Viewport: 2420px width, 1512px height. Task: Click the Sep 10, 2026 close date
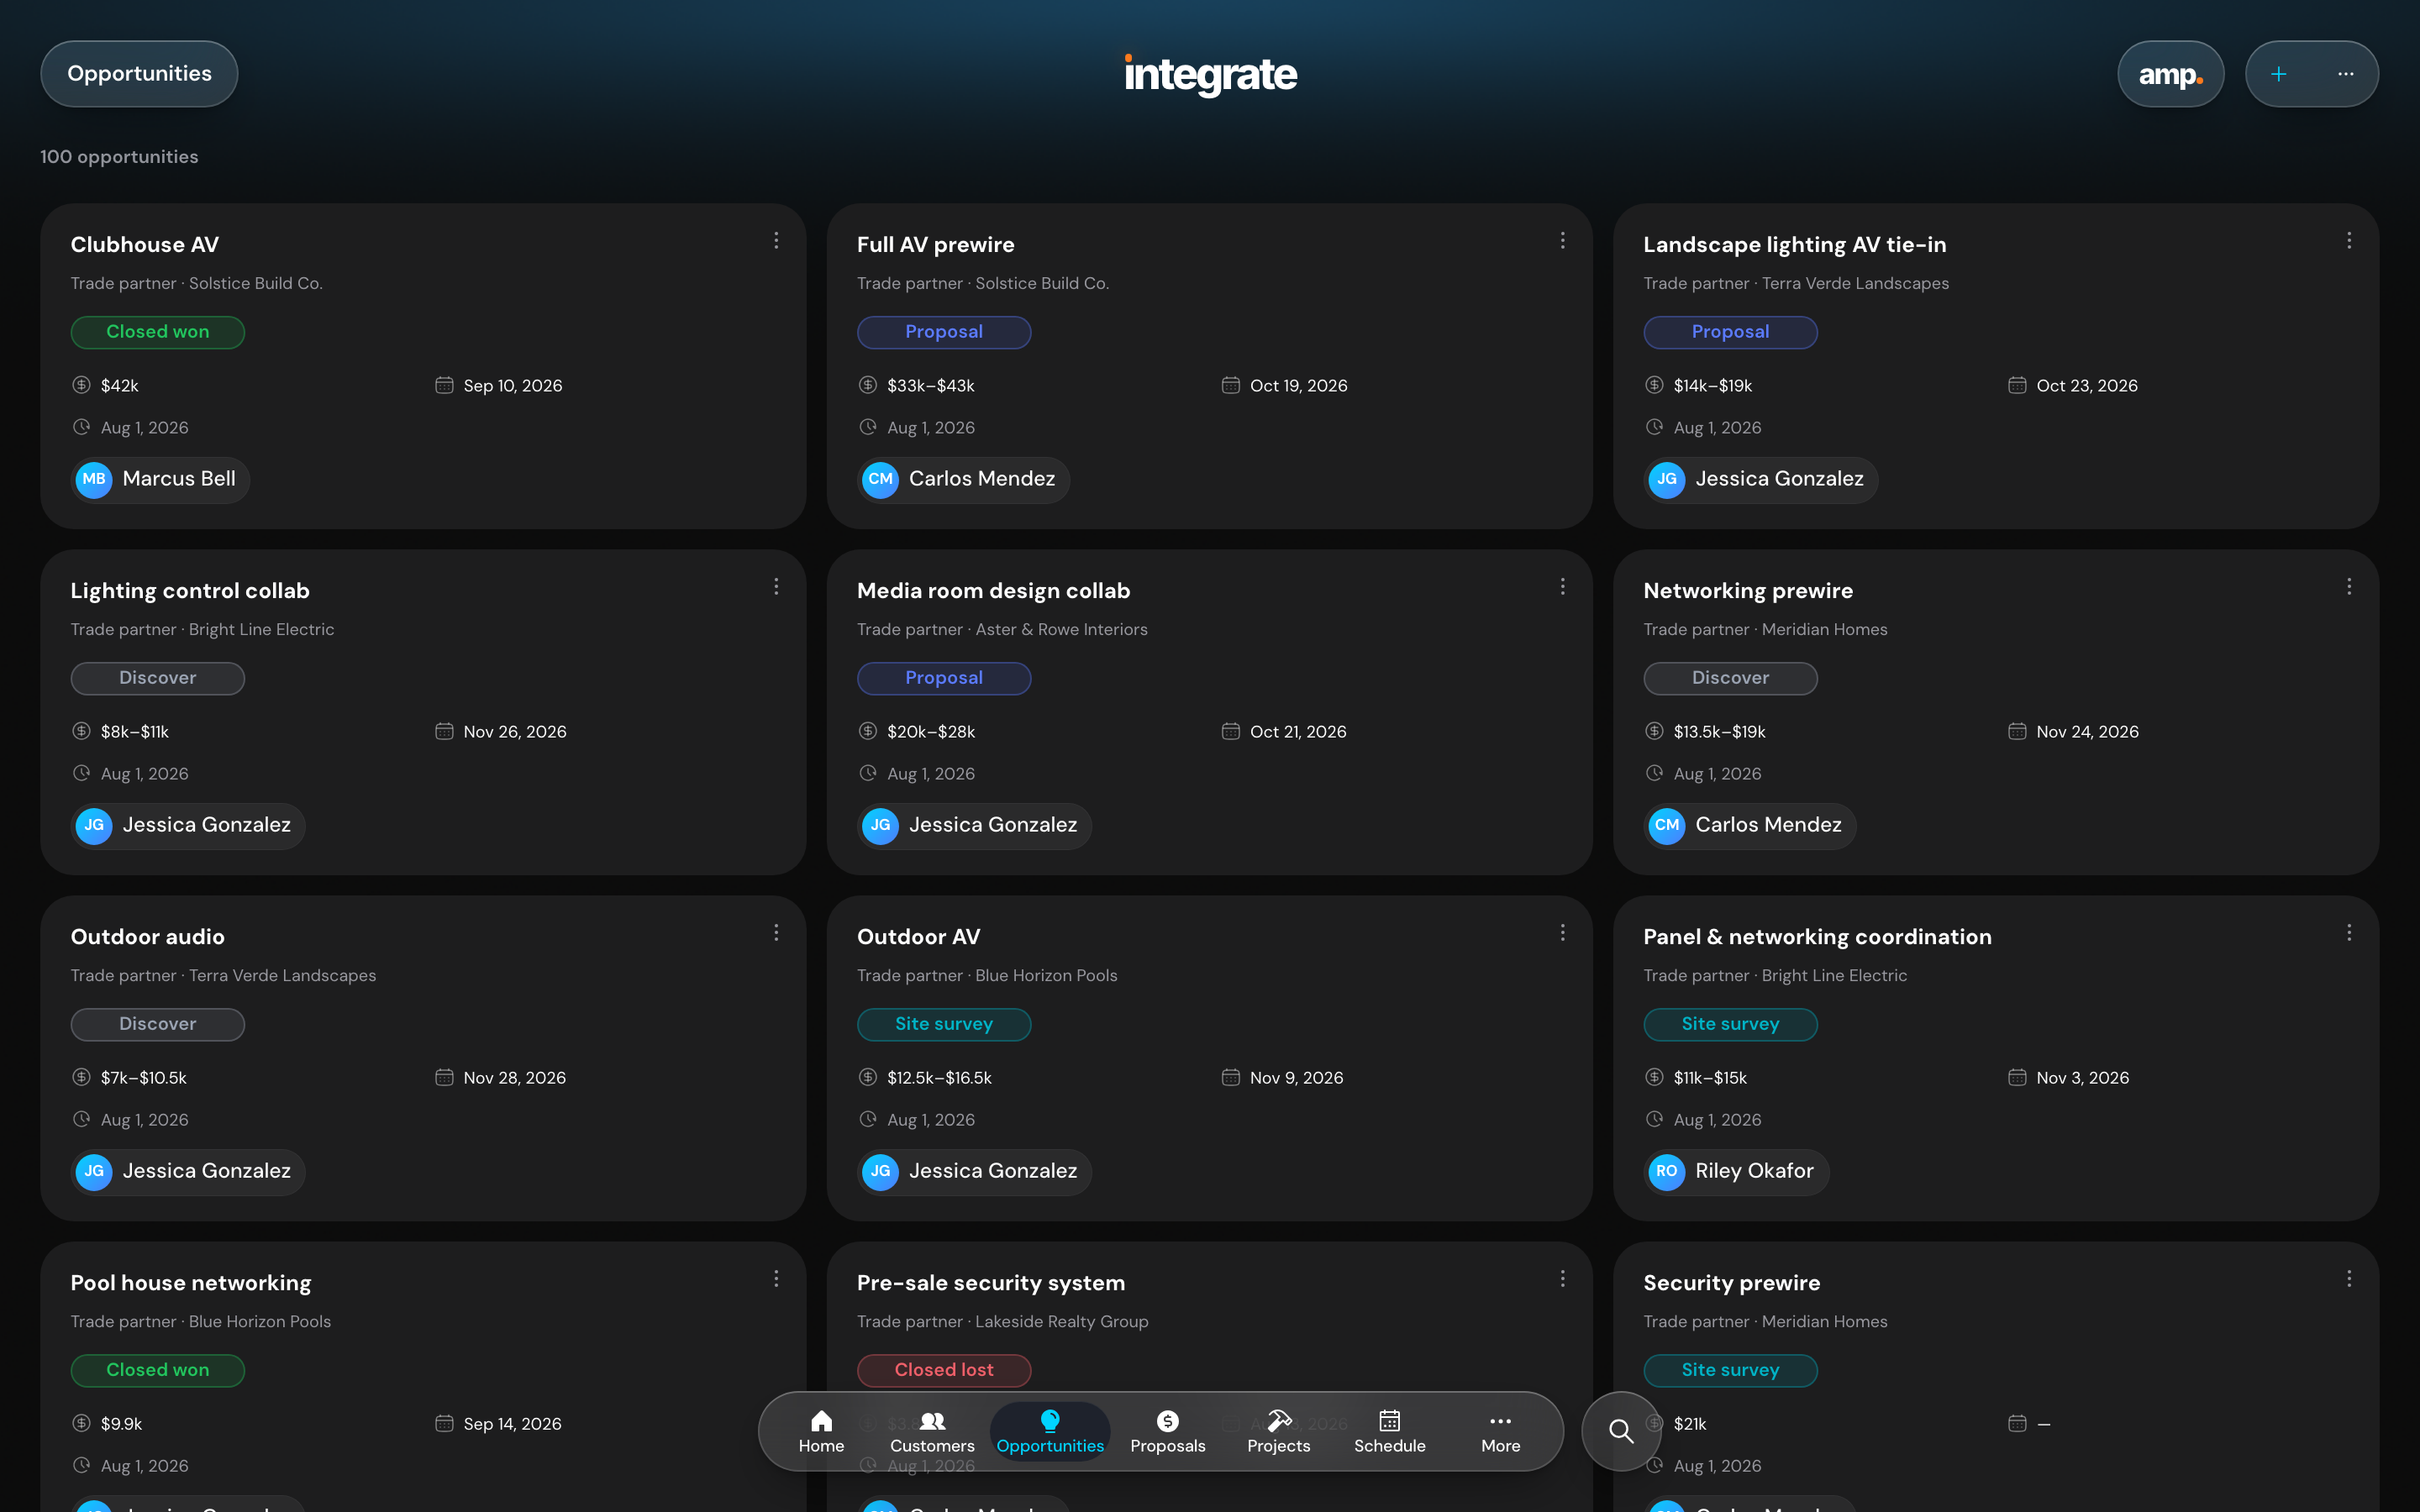pyautogui.click(x=513, y=386)
